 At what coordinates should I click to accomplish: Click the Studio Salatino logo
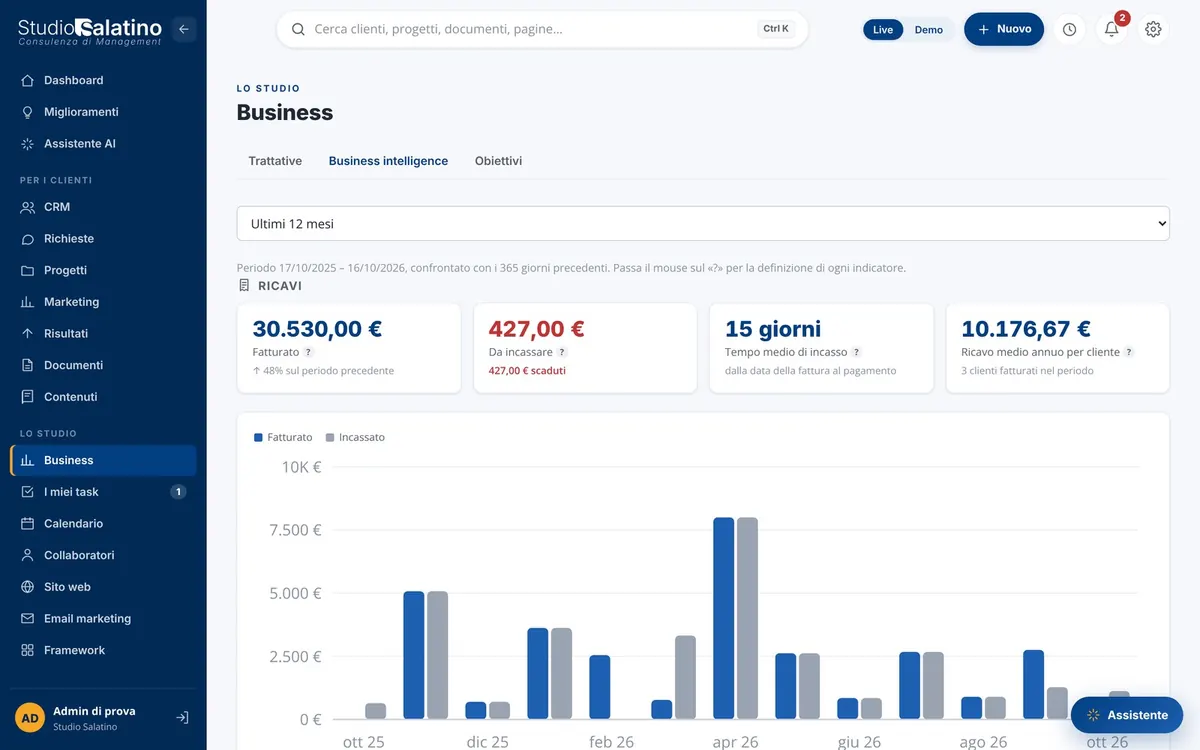90,31
